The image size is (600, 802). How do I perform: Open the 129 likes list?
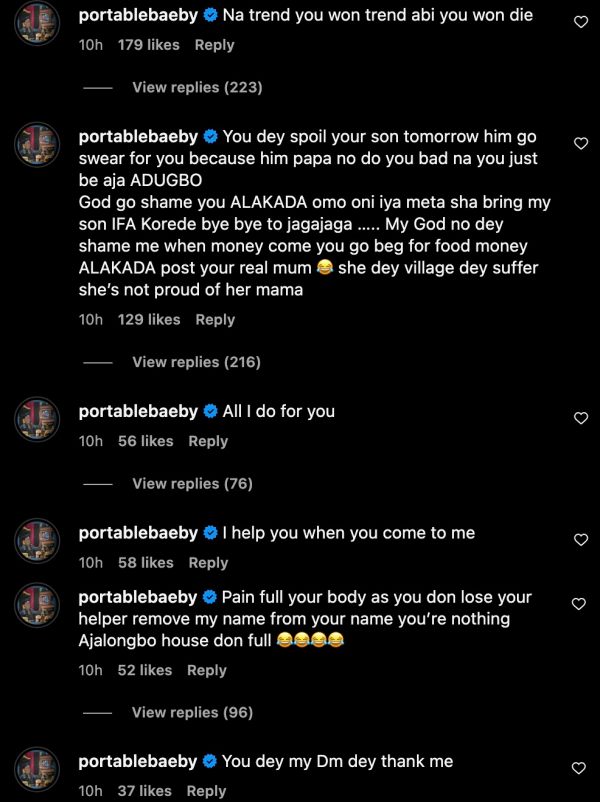coord(149,319)
